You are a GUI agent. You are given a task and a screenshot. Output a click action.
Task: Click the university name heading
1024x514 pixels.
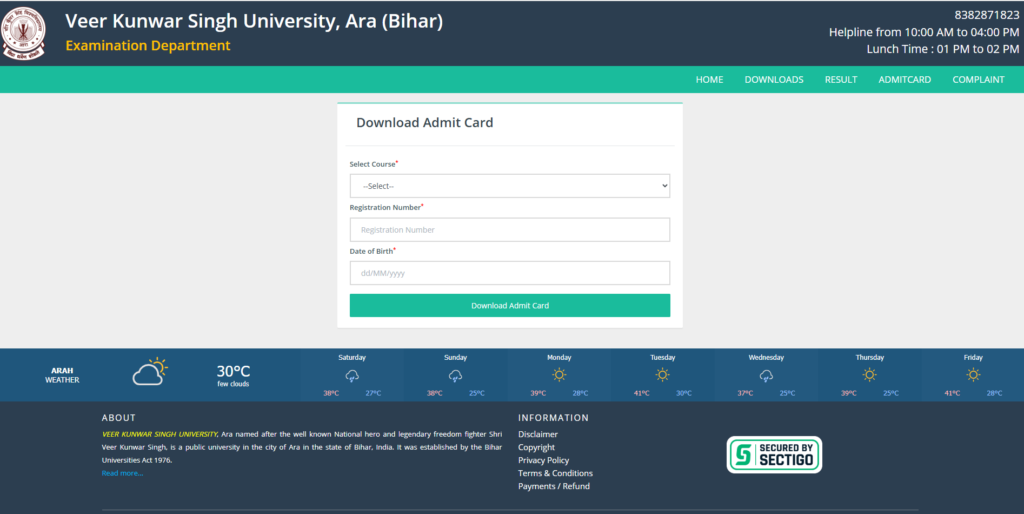254,21
